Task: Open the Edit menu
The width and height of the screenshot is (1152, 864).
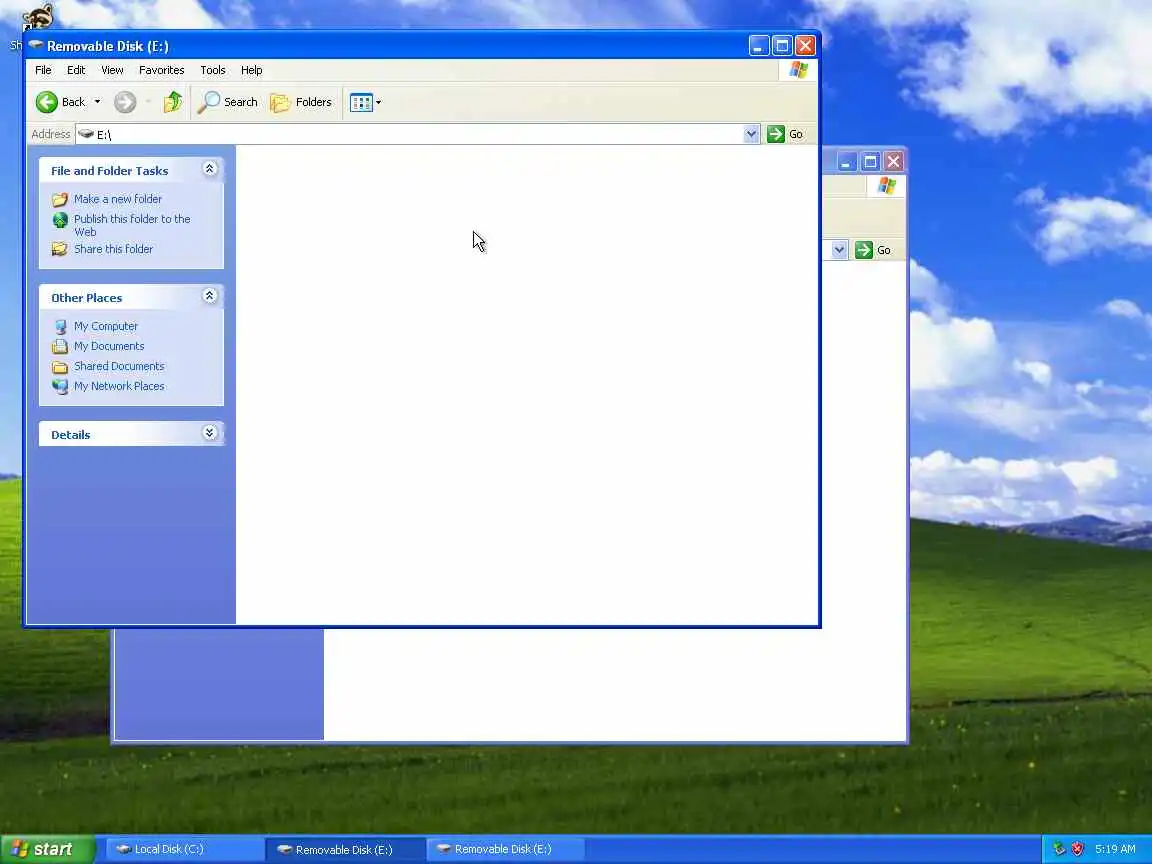Action: [76, 70]
